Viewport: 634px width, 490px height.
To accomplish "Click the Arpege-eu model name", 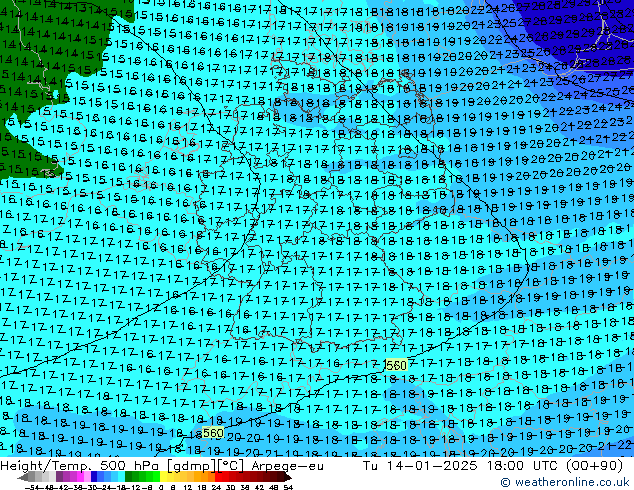I will (x=287, y=466).
